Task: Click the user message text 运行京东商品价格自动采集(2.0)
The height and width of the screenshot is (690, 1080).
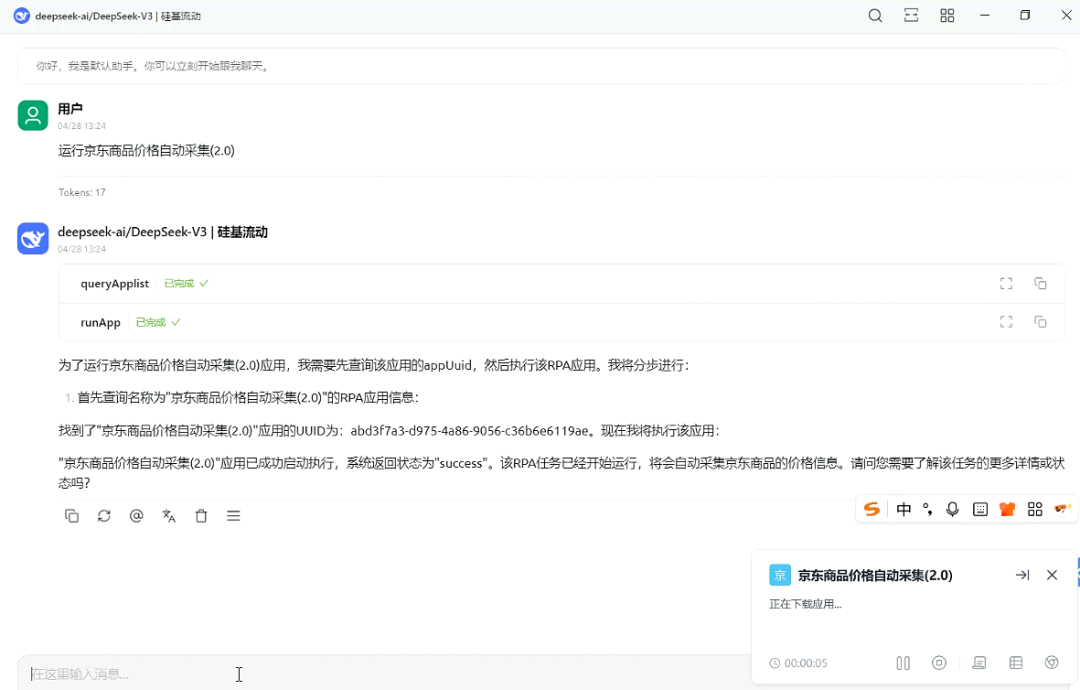Action: [146, 151]
